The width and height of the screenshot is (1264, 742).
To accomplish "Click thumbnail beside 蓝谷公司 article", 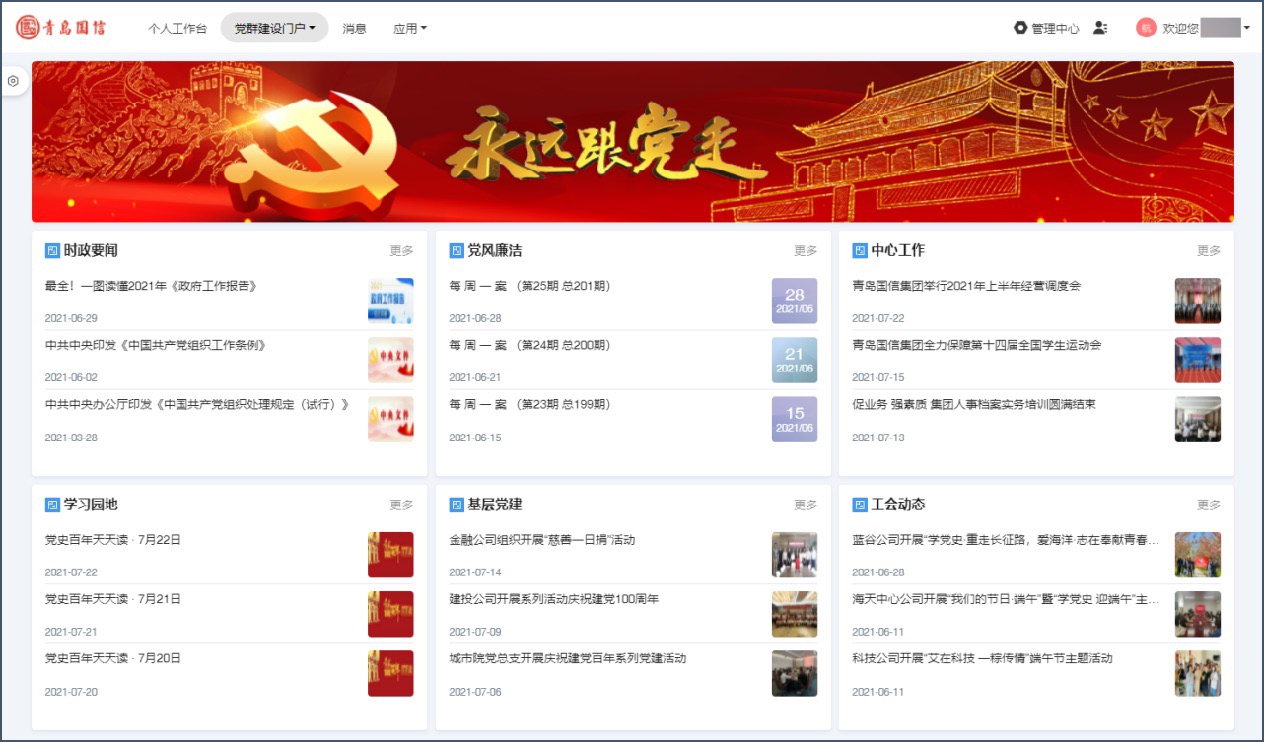I will tap(1198, 555).
